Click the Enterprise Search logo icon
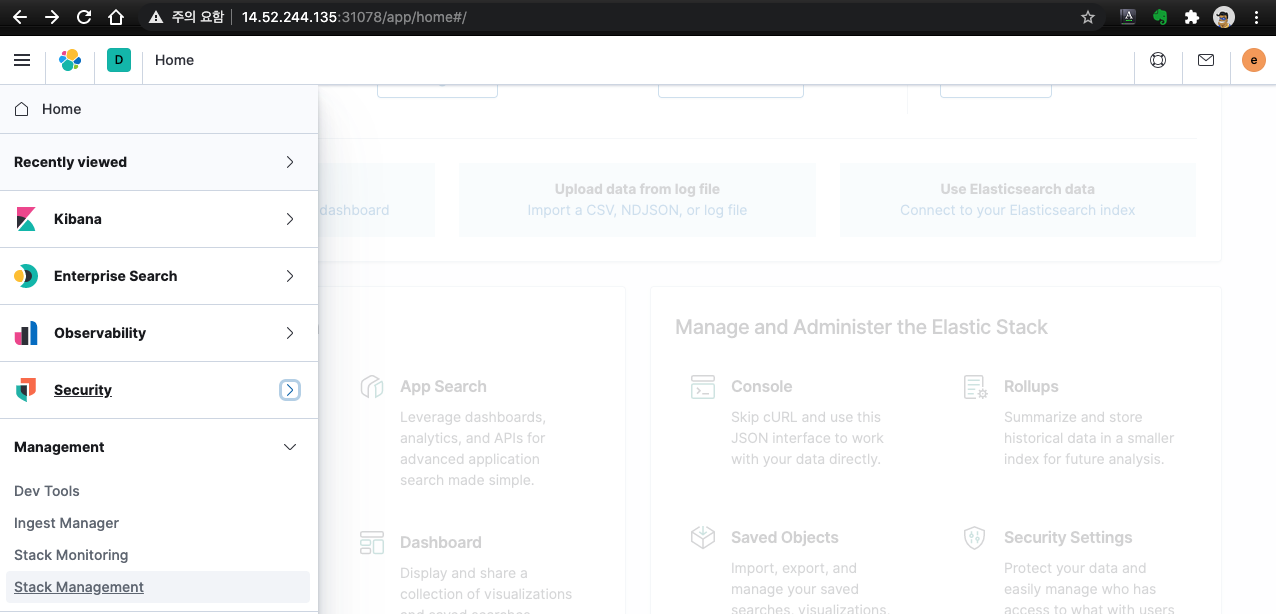 26,276
